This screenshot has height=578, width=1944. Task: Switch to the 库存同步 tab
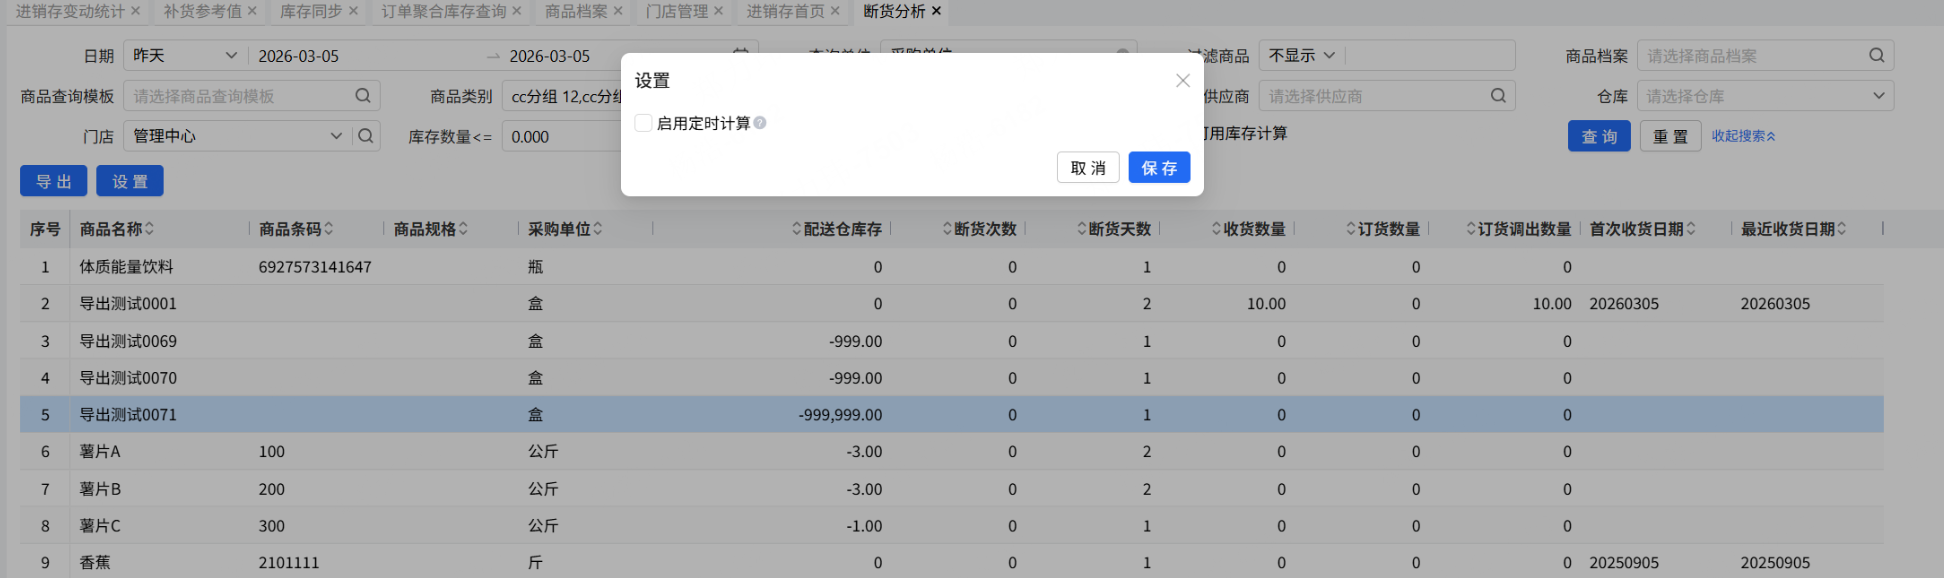[311, 11]
